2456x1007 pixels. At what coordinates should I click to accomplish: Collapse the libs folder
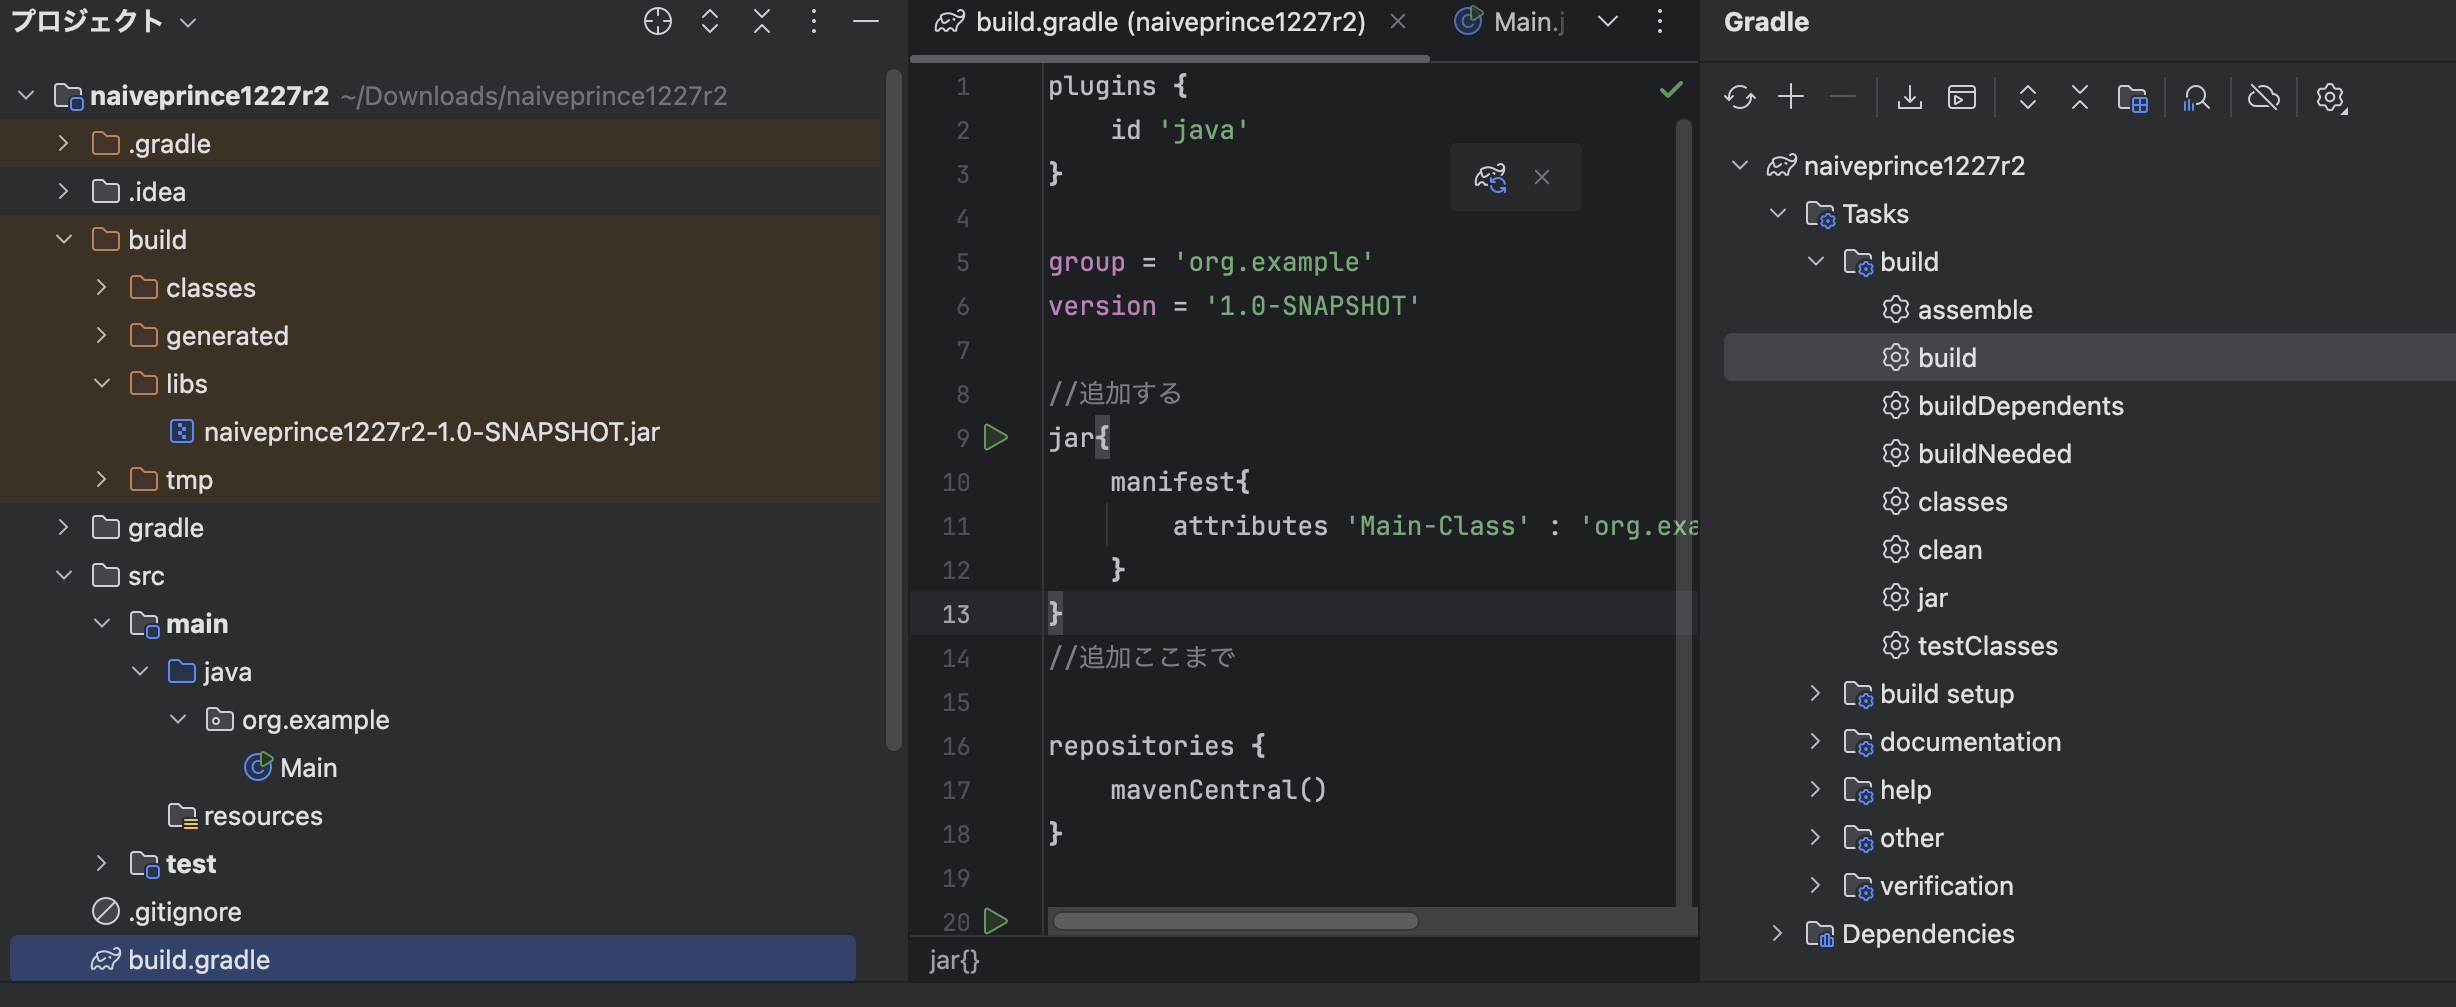[x=101, y=383]
